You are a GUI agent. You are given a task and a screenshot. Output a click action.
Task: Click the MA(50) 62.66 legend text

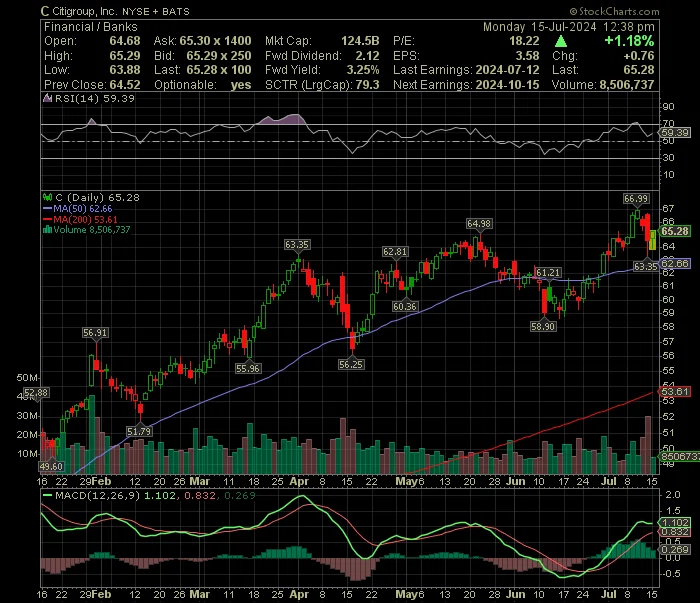coord(83,208)
